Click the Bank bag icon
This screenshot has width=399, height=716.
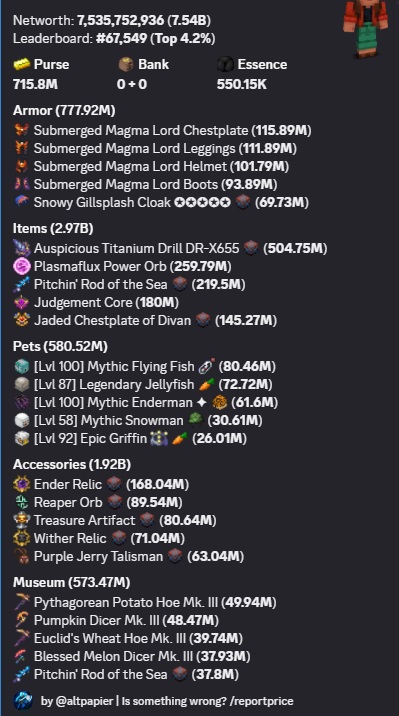(x=126, y=65)
